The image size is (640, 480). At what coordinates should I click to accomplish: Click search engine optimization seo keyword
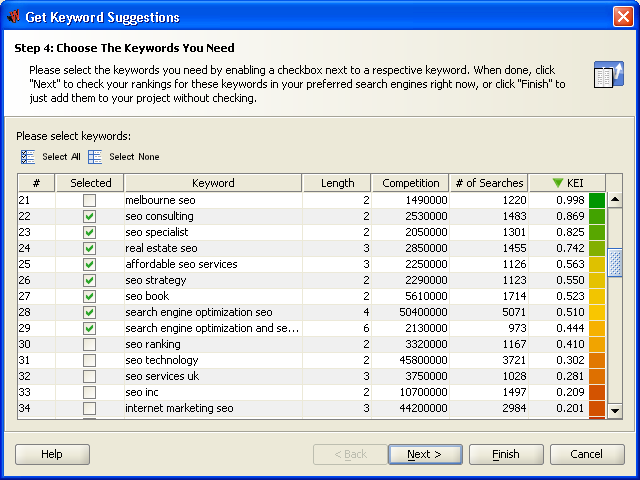click(213, 312)
